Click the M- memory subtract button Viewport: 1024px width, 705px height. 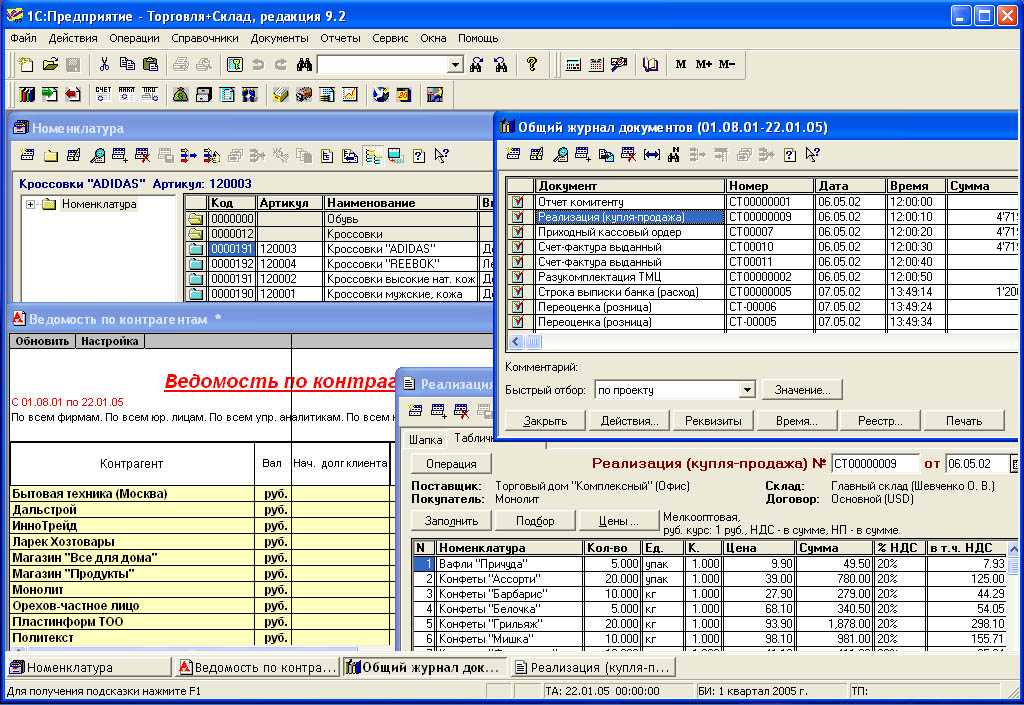(x=727, y=64)
